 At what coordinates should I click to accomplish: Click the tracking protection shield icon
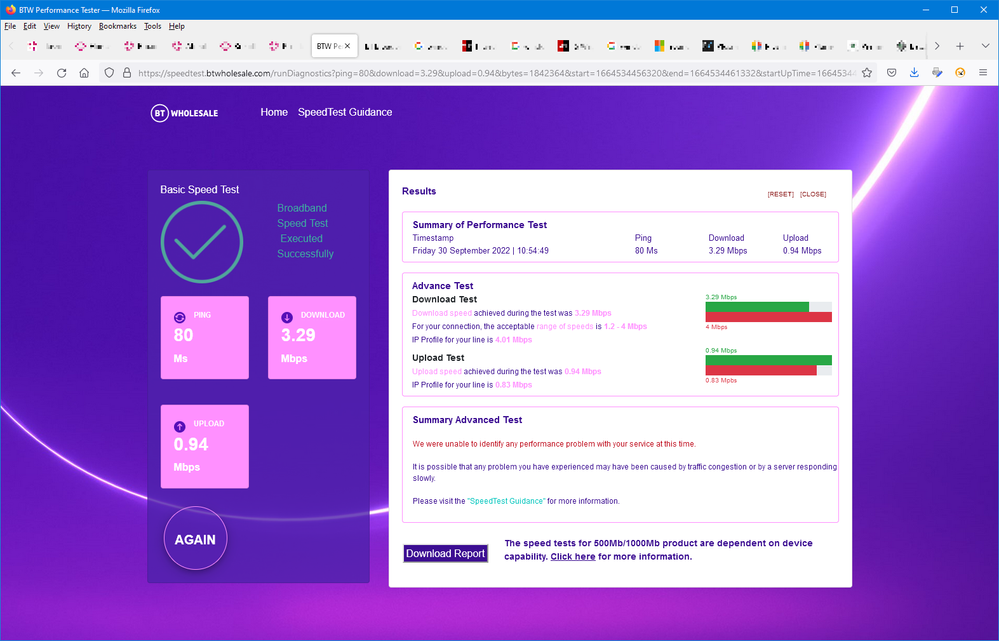(x=110, y=73)
